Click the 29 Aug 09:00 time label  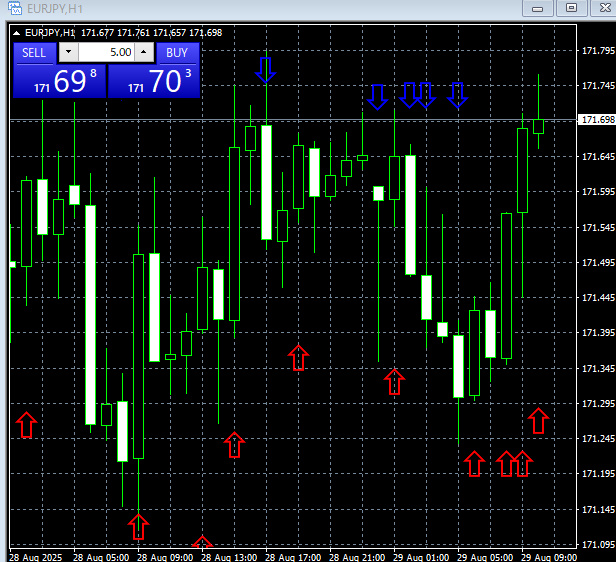549,557
